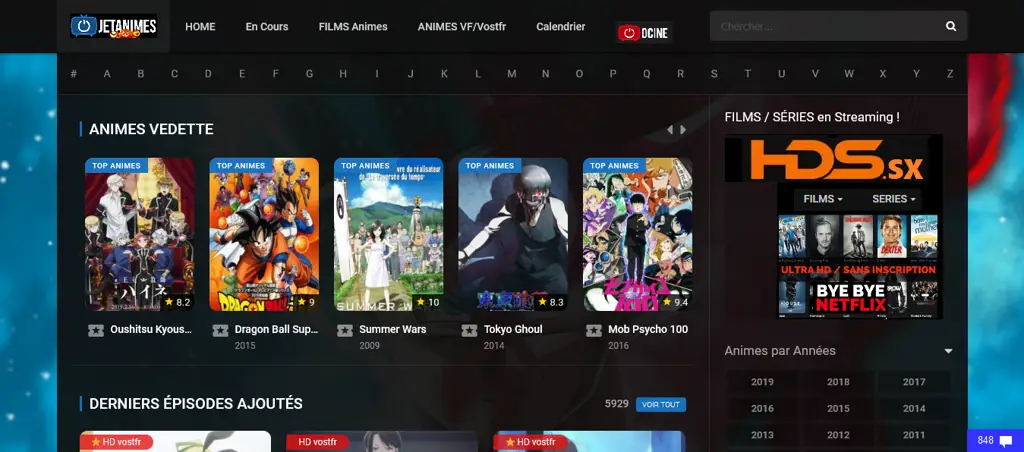Click the HDS.SX advertisement banner
Viewport: 1024px width, 452px height.
tap(833, 227)
